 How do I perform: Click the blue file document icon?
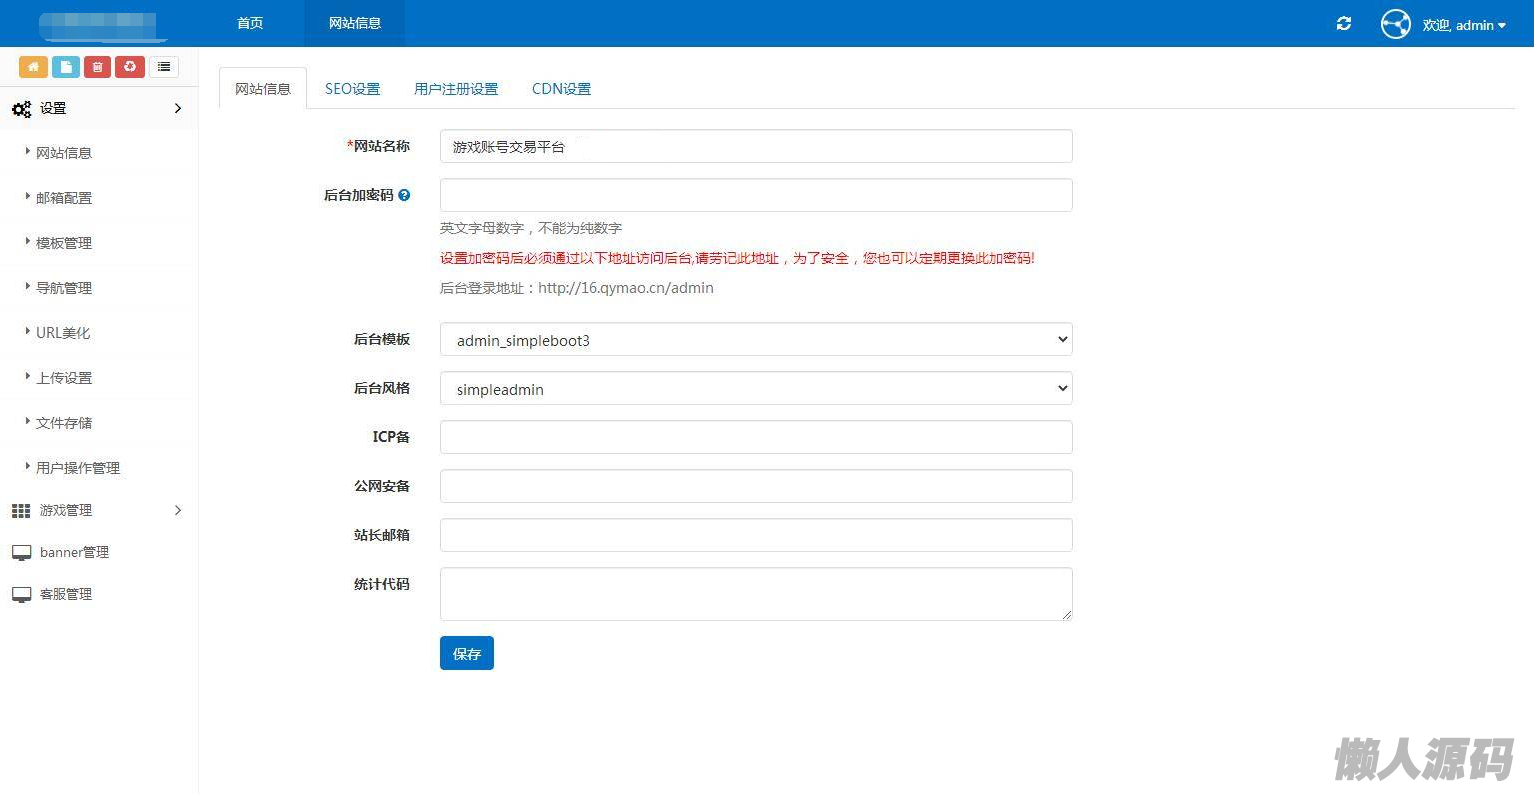coord(65,67)
